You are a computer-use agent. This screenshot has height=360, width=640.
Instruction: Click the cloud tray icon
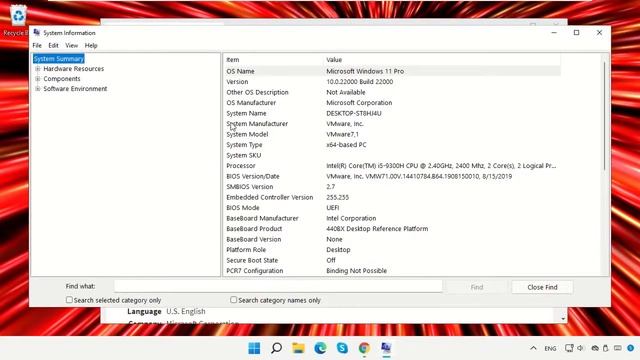coord(595,348)
